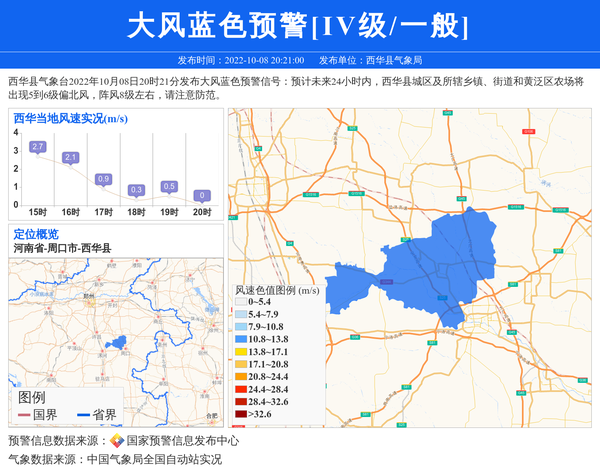Click the 0 data label at 20时
600x471 pixels.
click(x=202, y=195)
